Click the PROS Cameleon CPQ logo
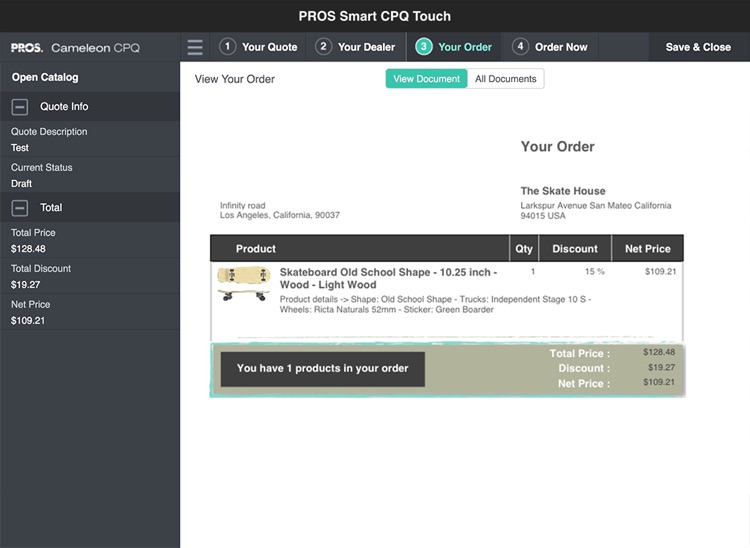The width and height of the screenshot is (750, 548). pos(76,48)
